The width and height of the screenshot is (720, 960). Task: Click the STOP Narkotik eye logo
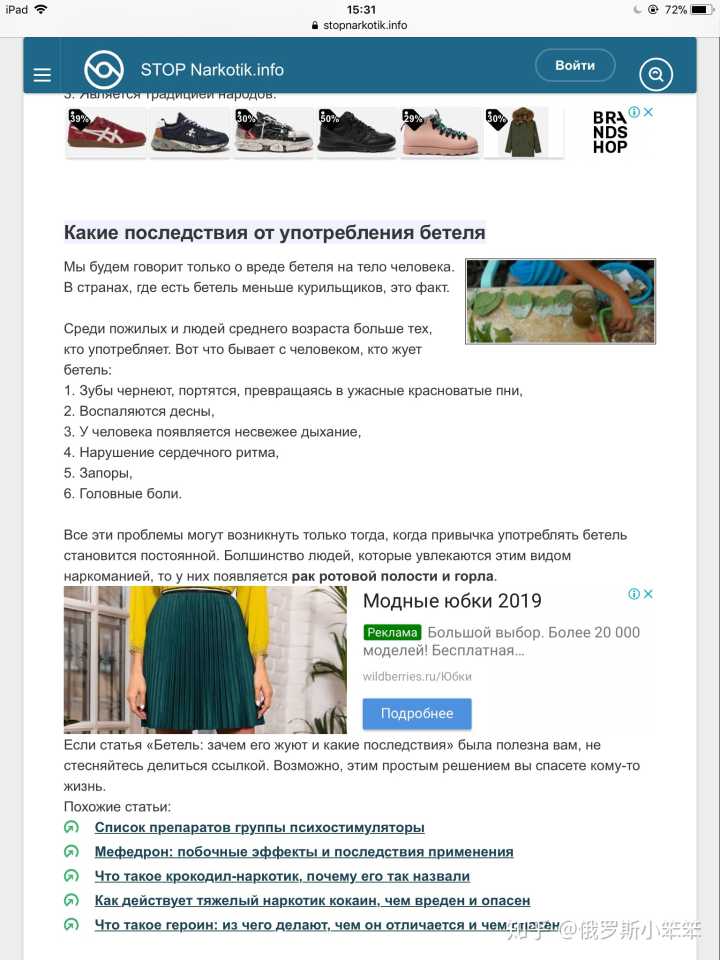pyautogui.click(x=103, y=70)
